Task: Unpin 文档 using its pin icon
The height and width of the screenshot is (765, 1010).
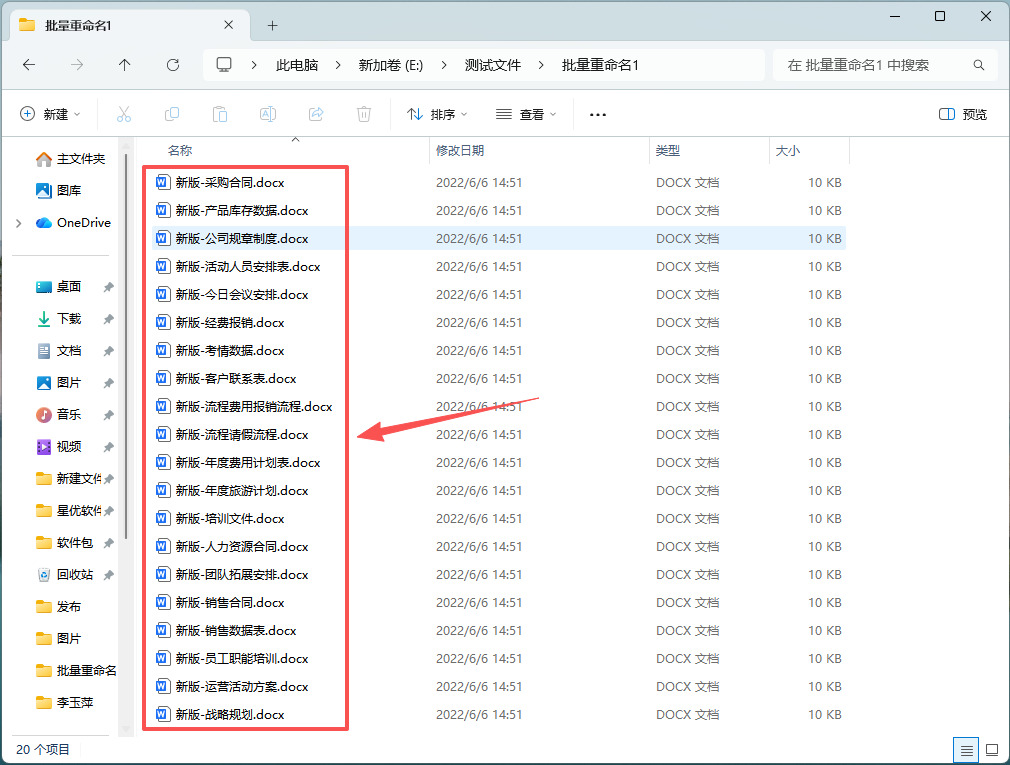Action: pos(108,352)
